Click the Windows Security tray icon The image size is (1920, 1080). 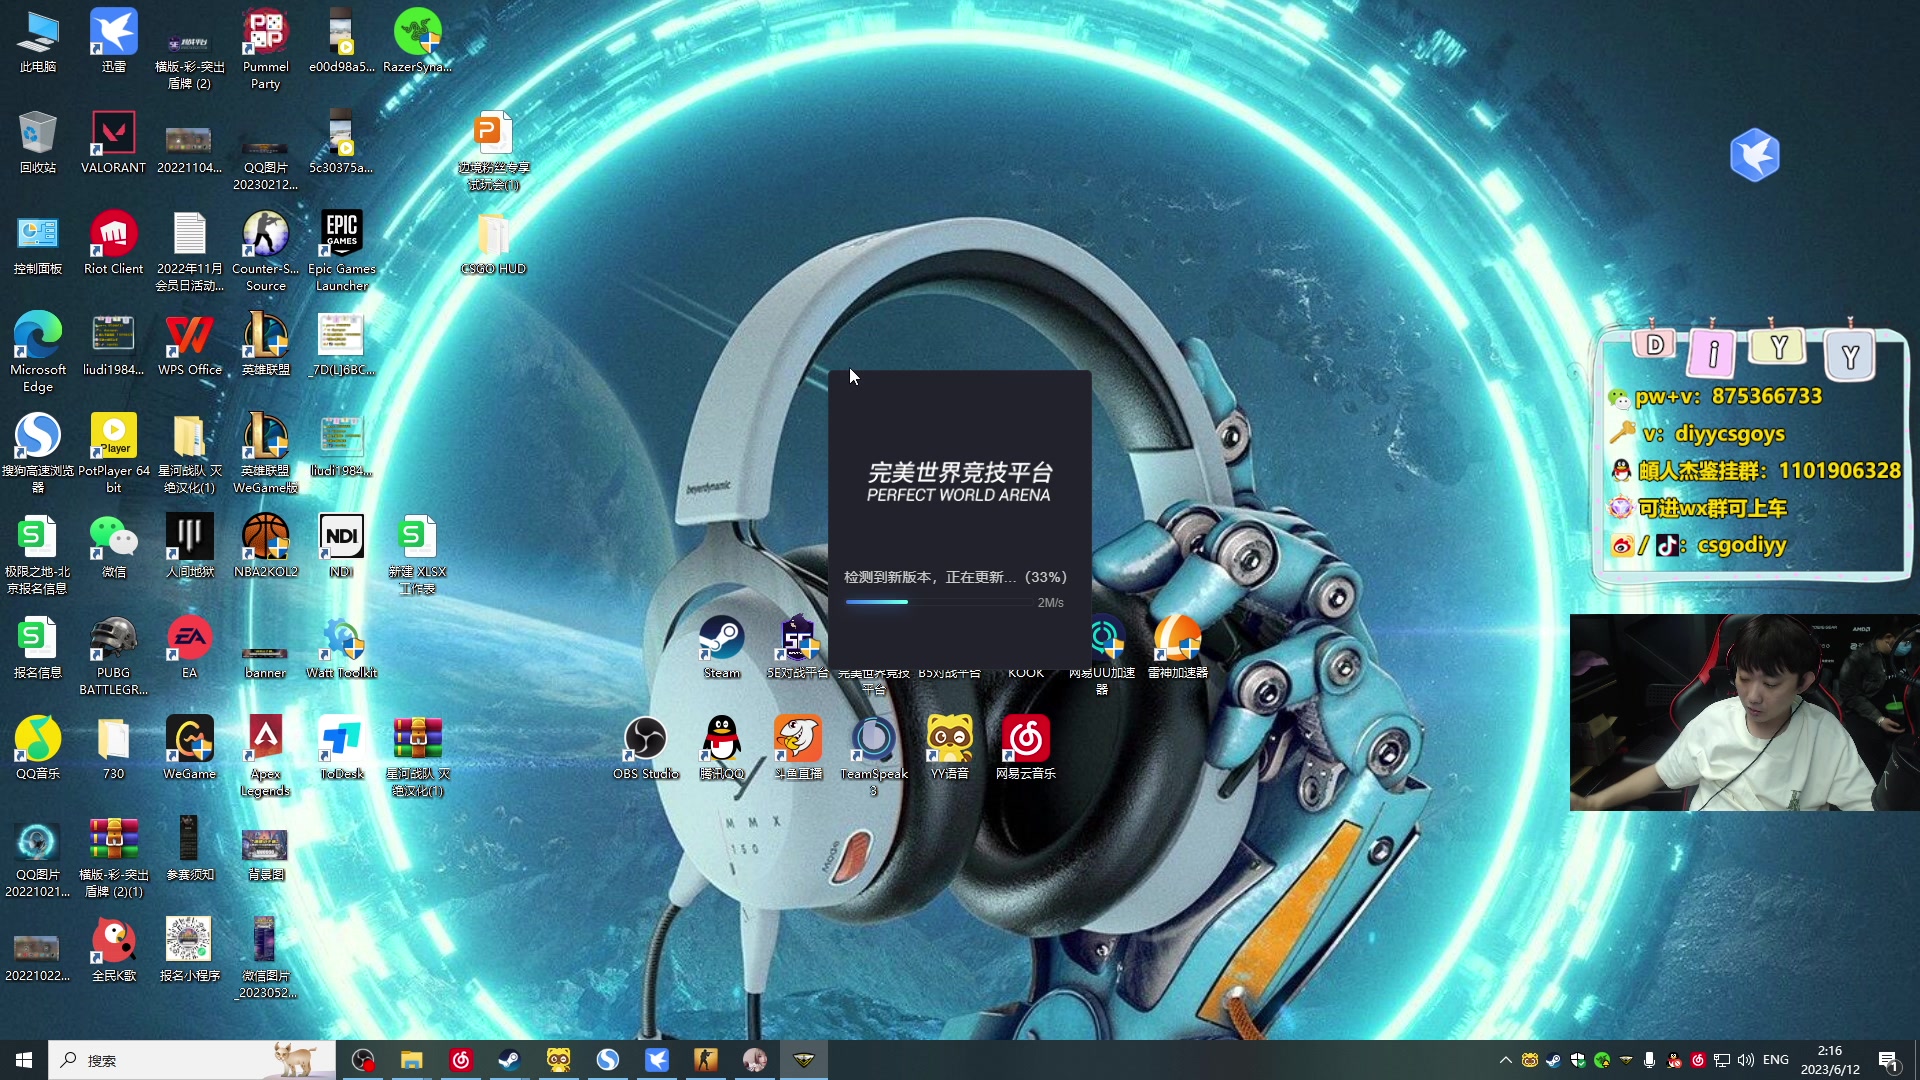[x=1578, y=1060]
